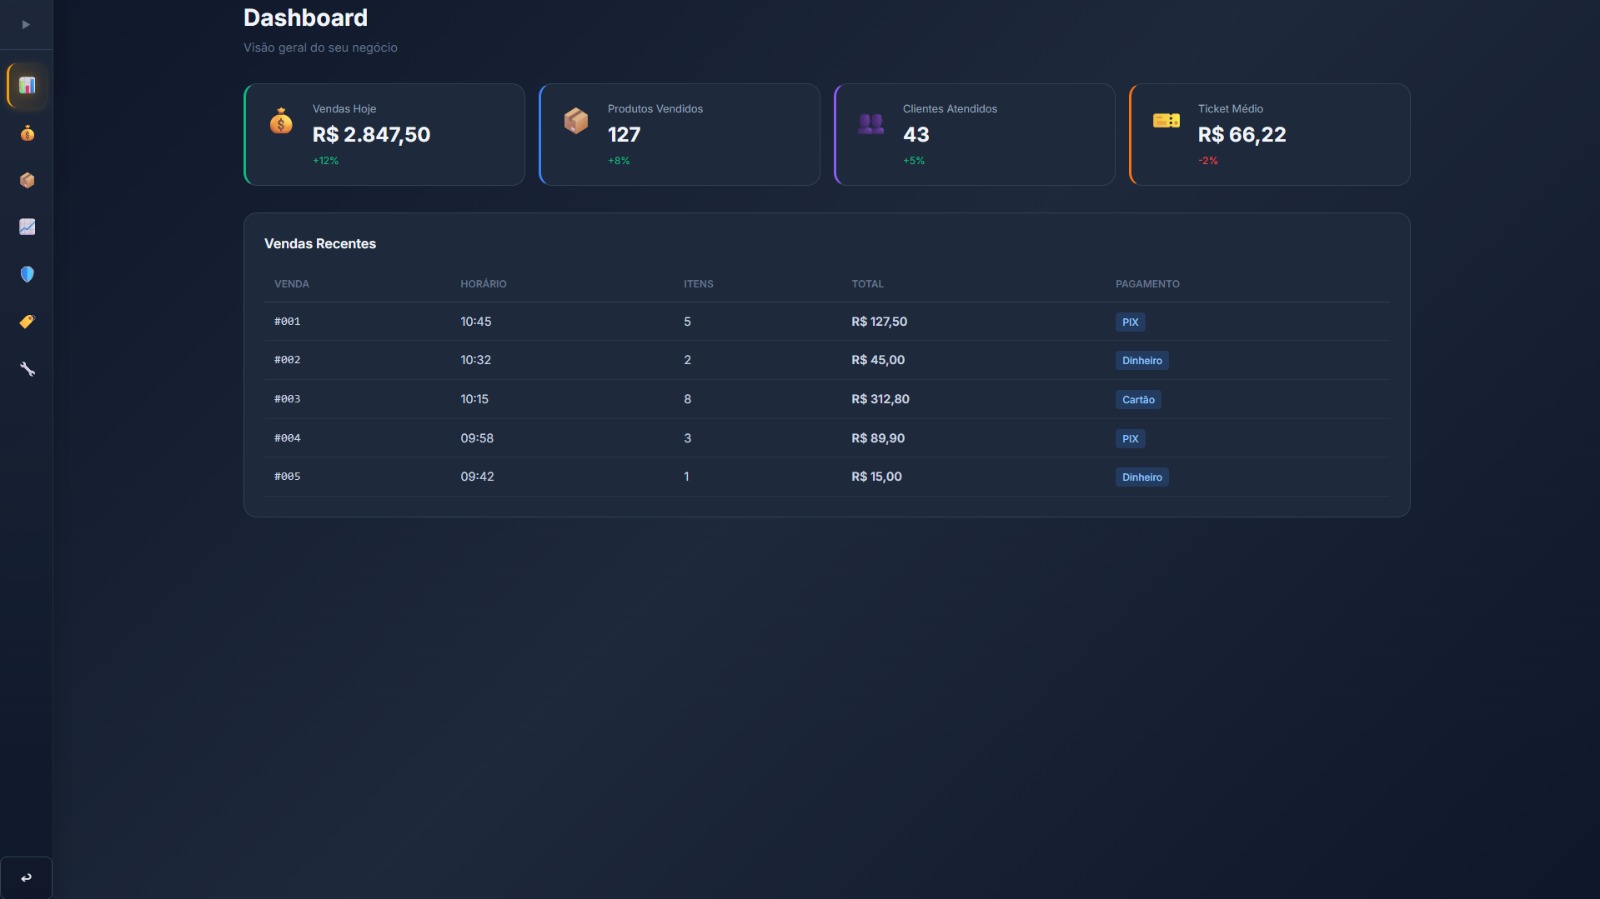Click the time 10:32
1600x899 pixels.
476,360
